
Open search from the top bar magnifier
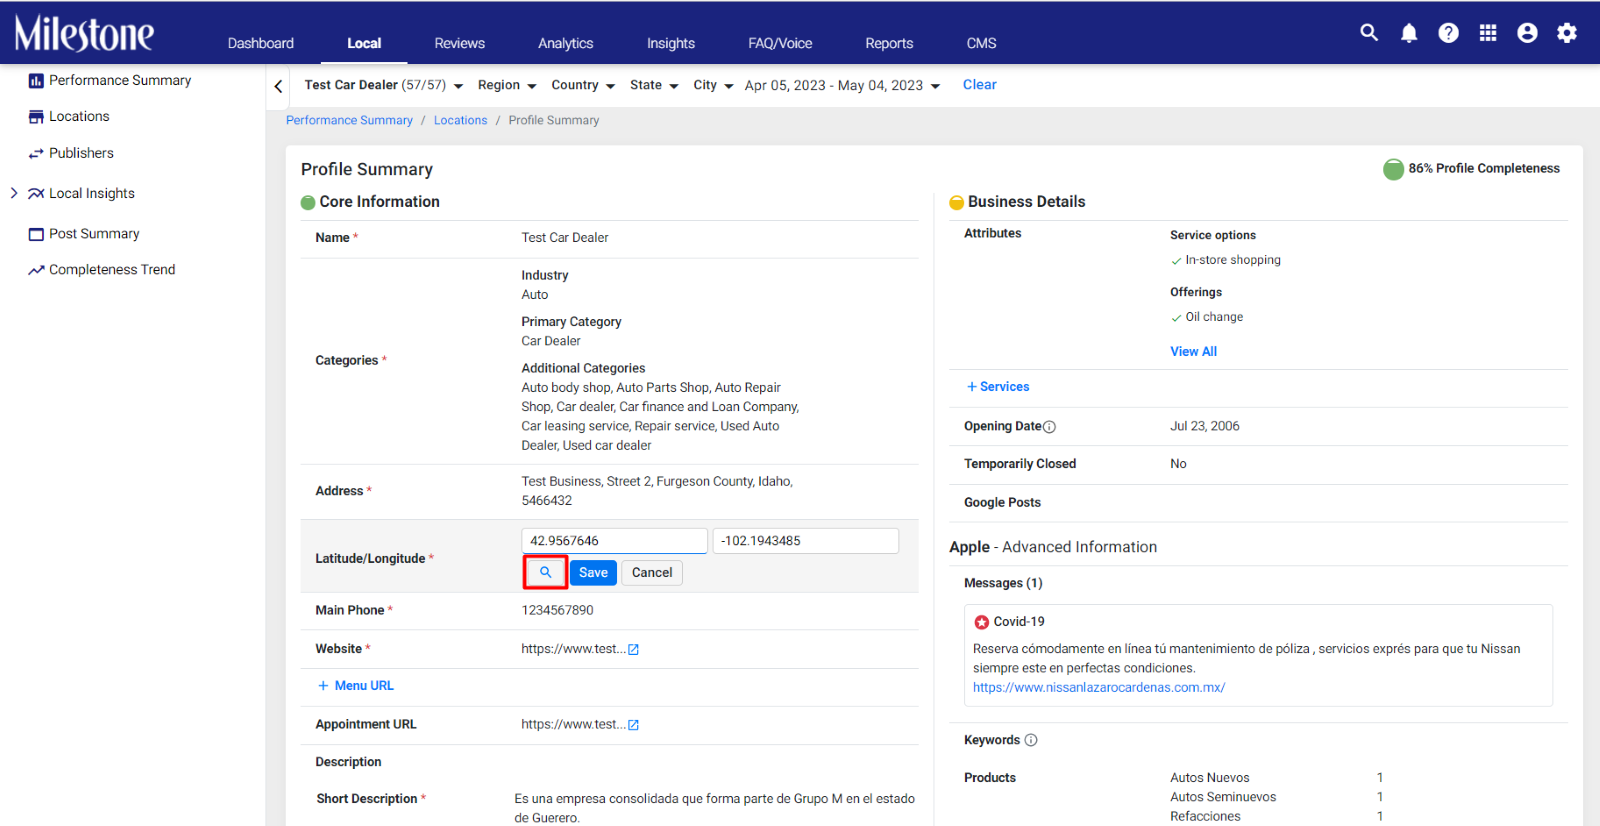(1369, 33)
